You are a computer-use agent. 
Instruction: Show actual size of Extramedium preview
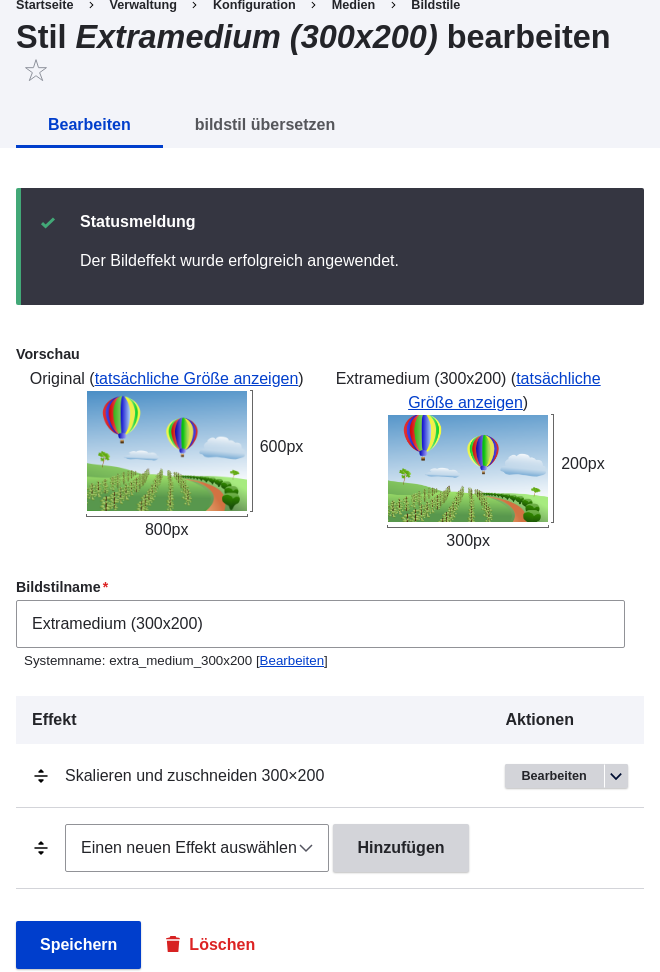(504, 390)
